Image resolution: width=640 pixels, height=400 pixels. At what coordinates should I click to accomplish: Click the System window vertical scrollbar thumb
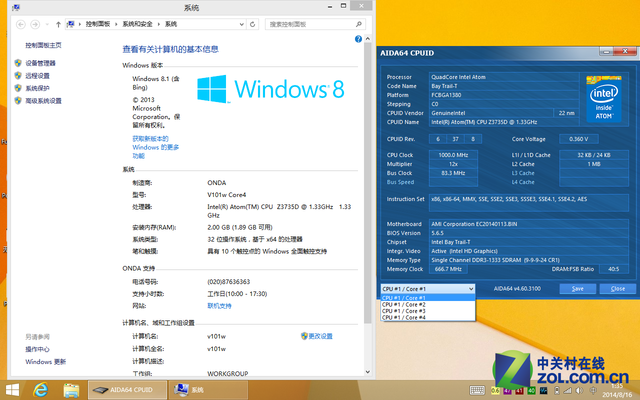point(368,184)
